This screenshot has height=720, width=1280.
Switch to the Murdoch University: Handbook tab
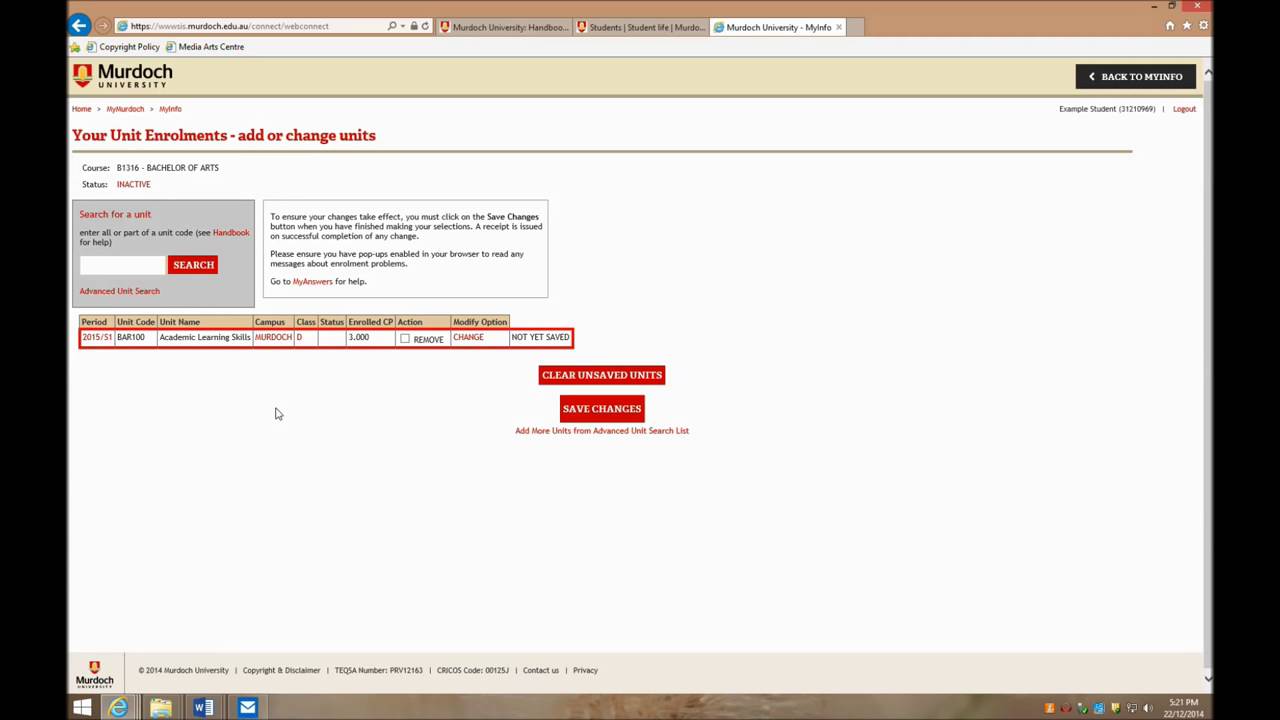pyautogui.click(x=504, y=27)
